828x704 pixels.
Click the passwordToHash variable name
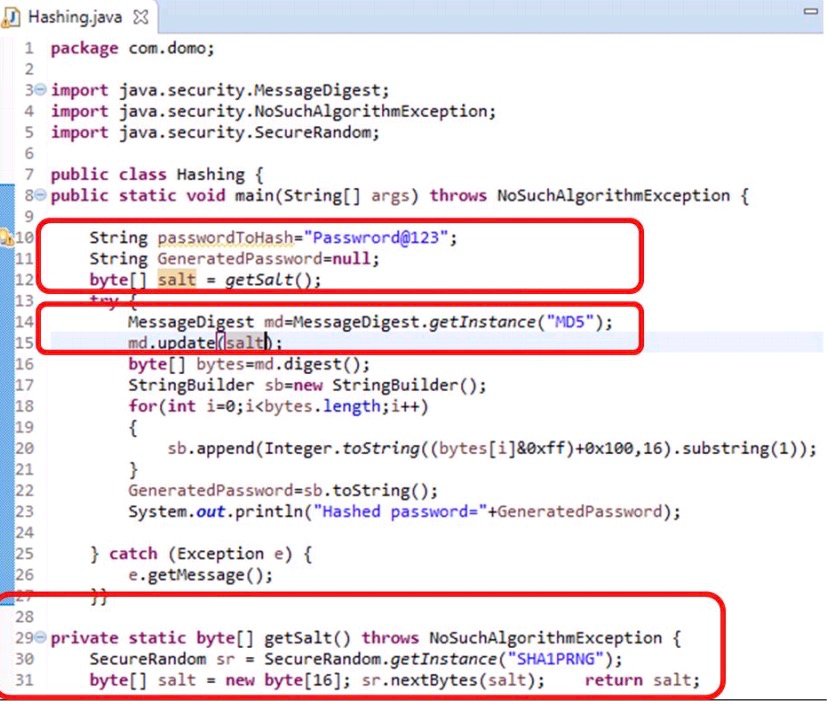click(225, 238)
